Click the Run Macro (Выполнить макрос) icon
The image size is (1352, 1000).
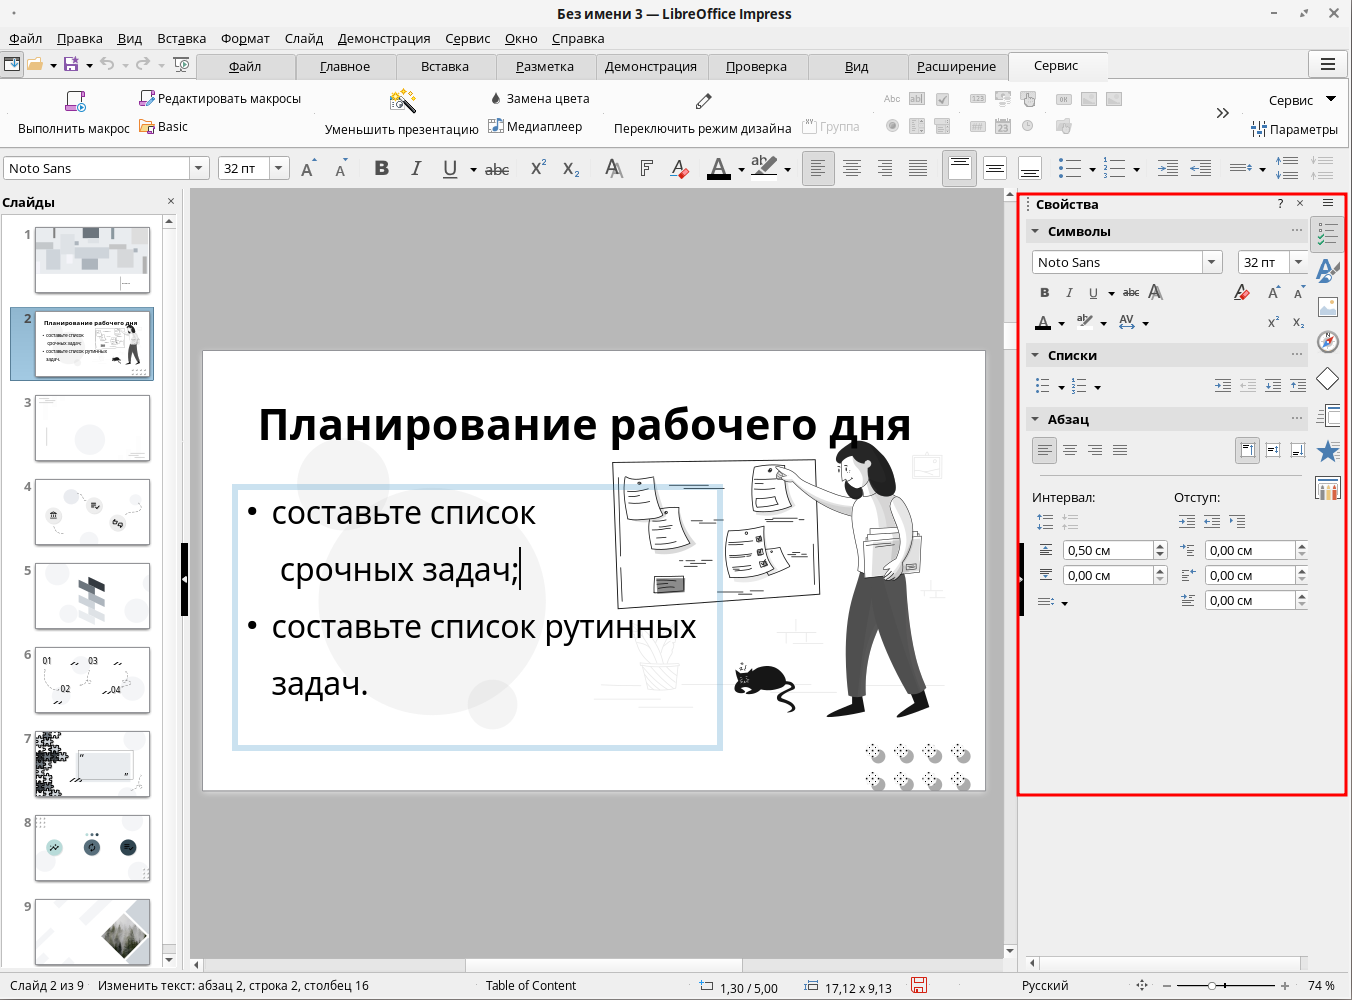pyautogui.click(x=75, y=101)
